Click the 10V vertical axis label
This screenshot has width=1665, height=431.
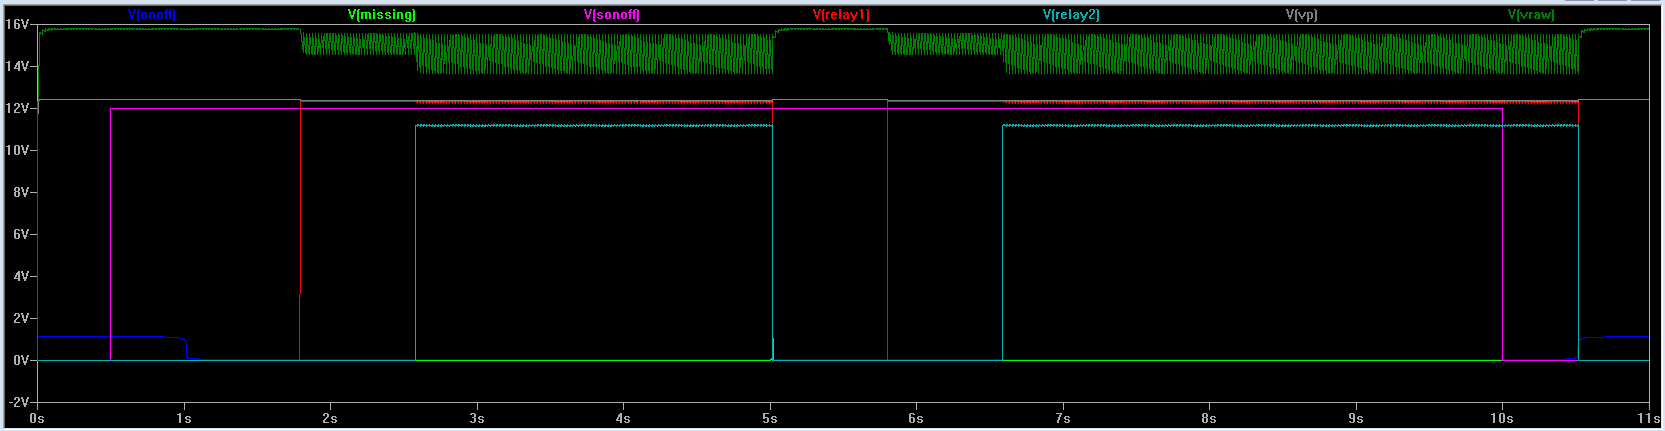[18, 150]
